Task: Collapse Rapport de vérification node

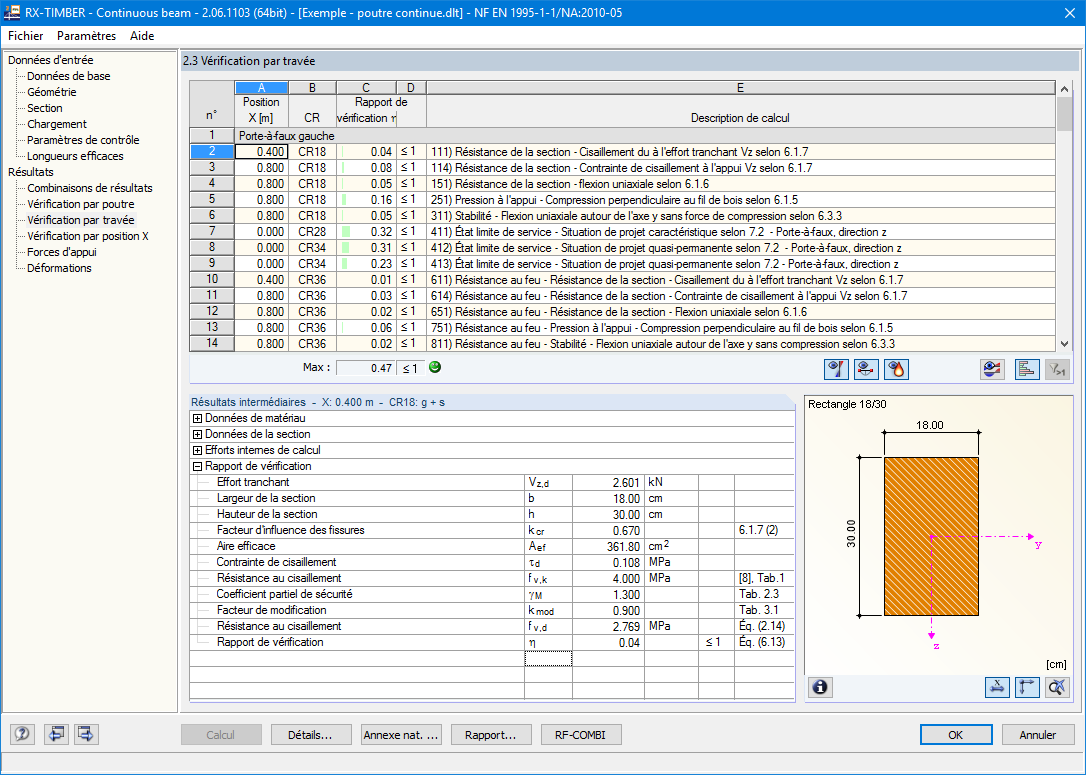Action: click(197, 466)
